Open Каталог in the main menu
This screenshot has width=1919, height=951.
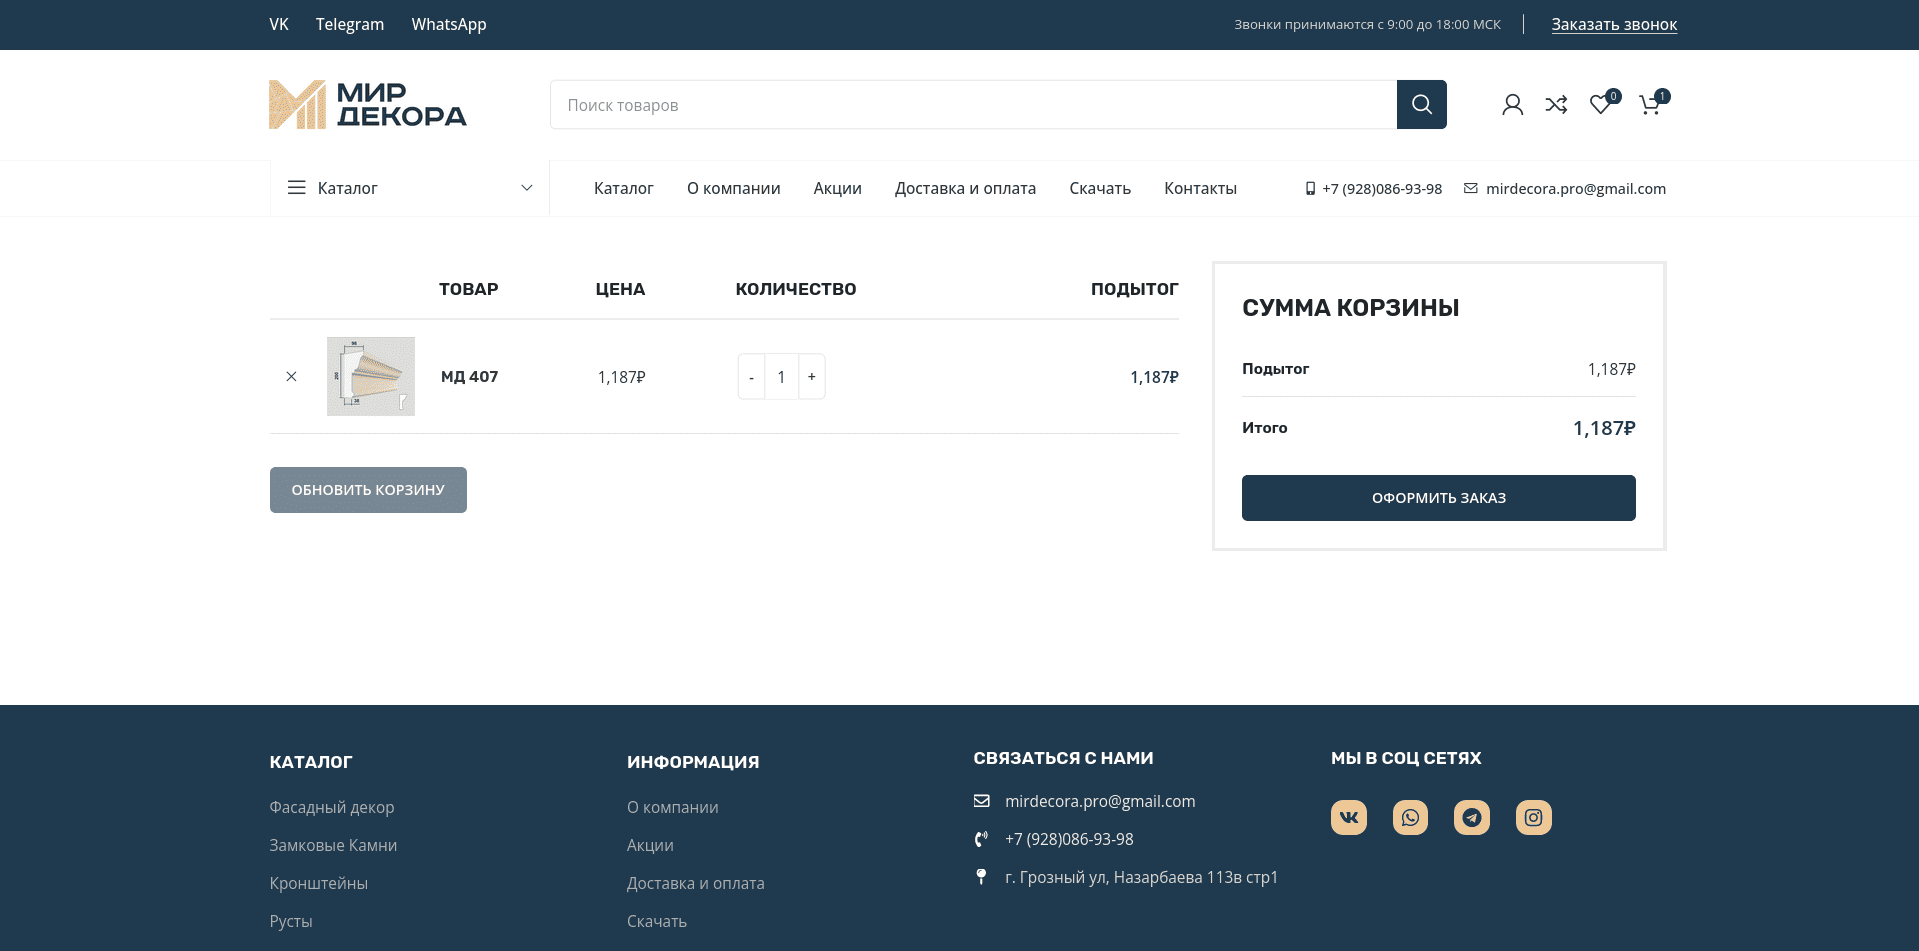tap(624, 188)
